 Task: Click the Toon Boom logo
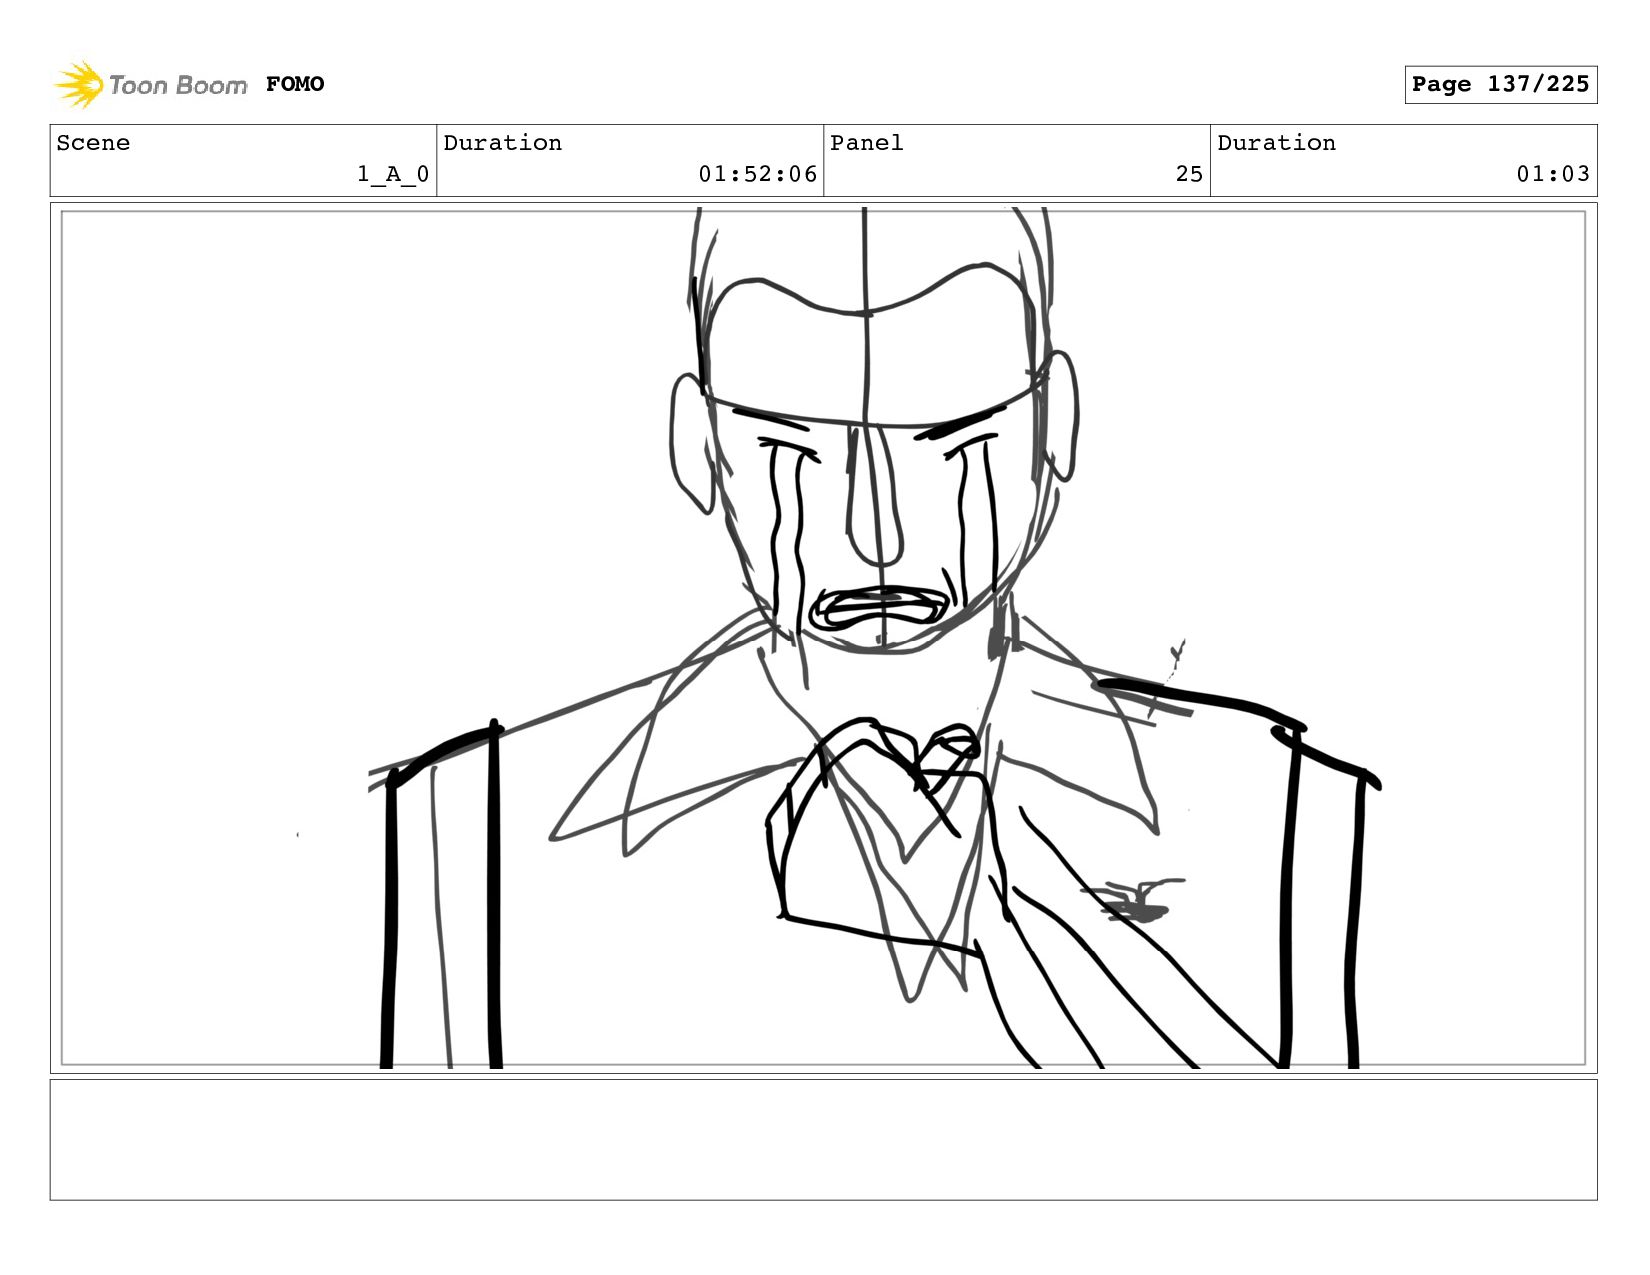(150, 84)
